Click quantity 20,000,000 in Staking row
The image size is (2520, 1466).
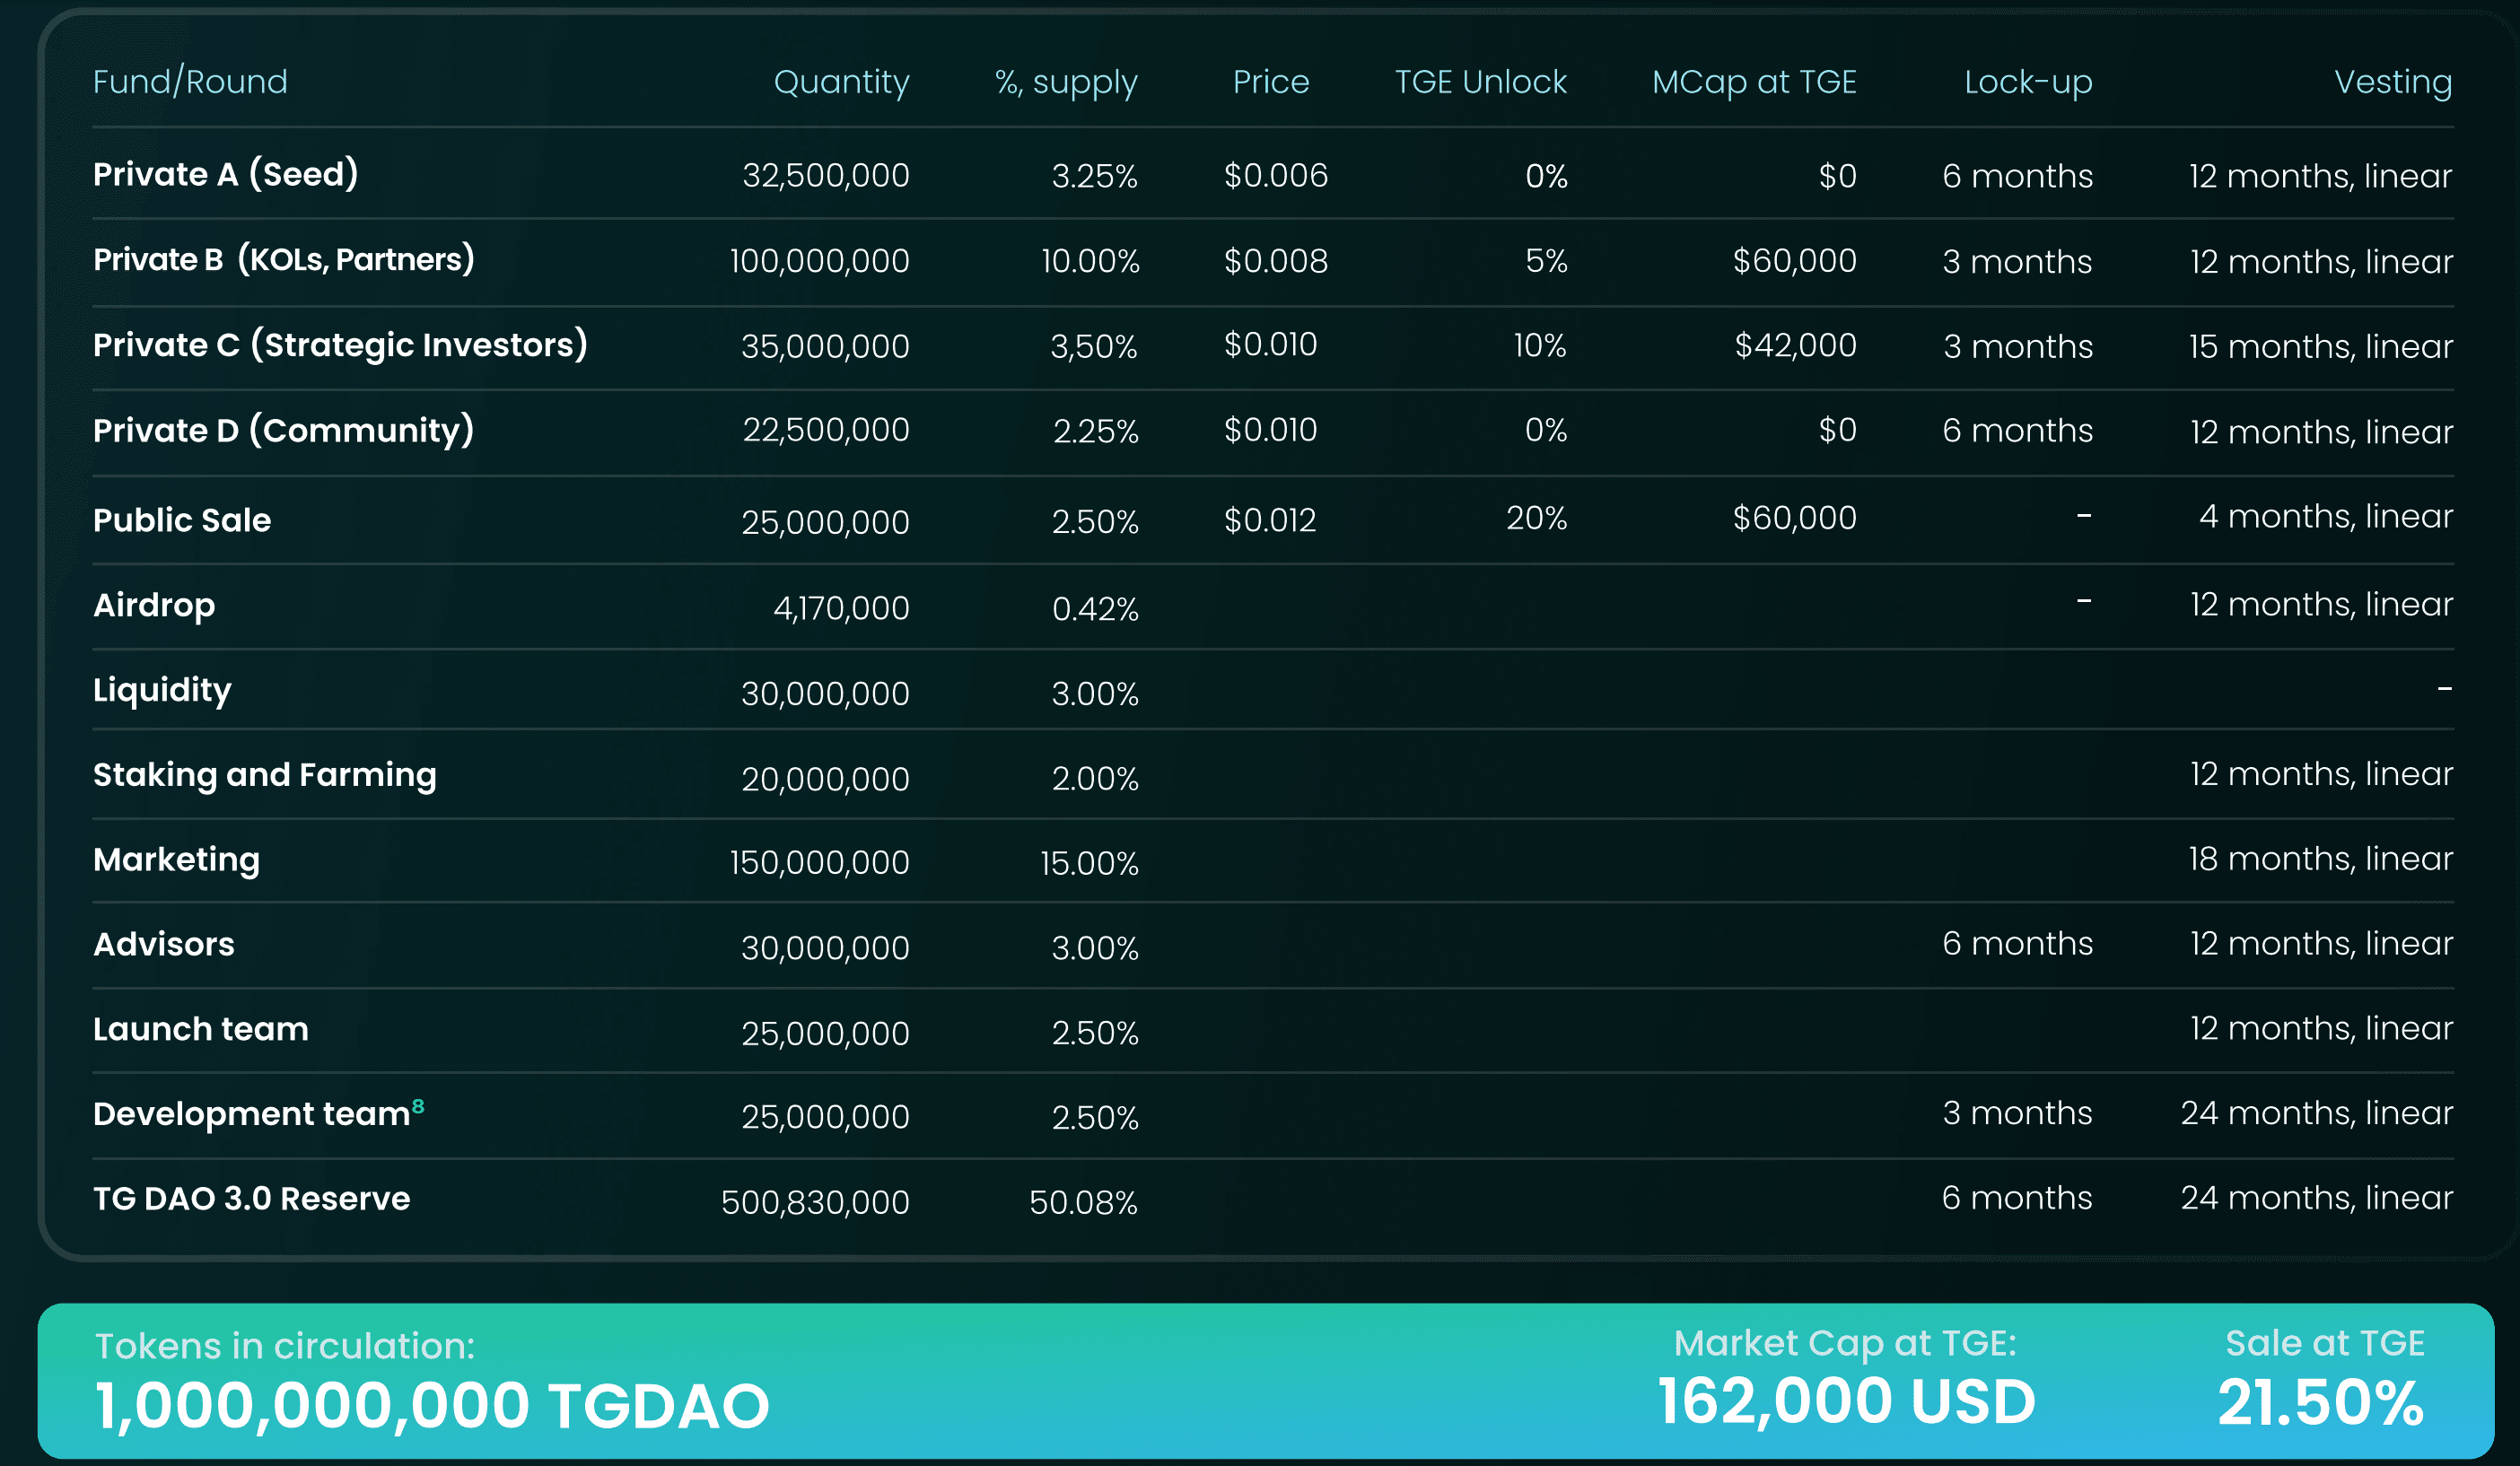point(825,779)
